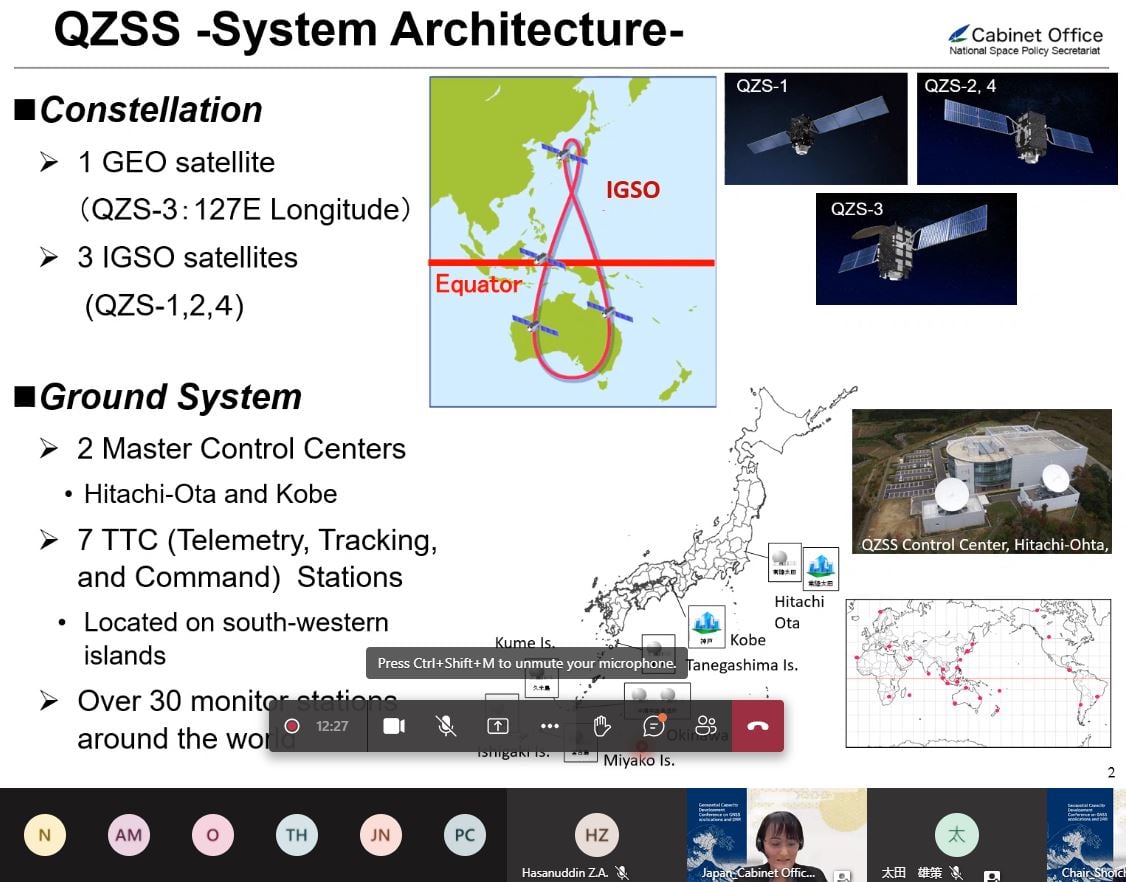Raise your hand in the meeting

(x=601, y=726)
